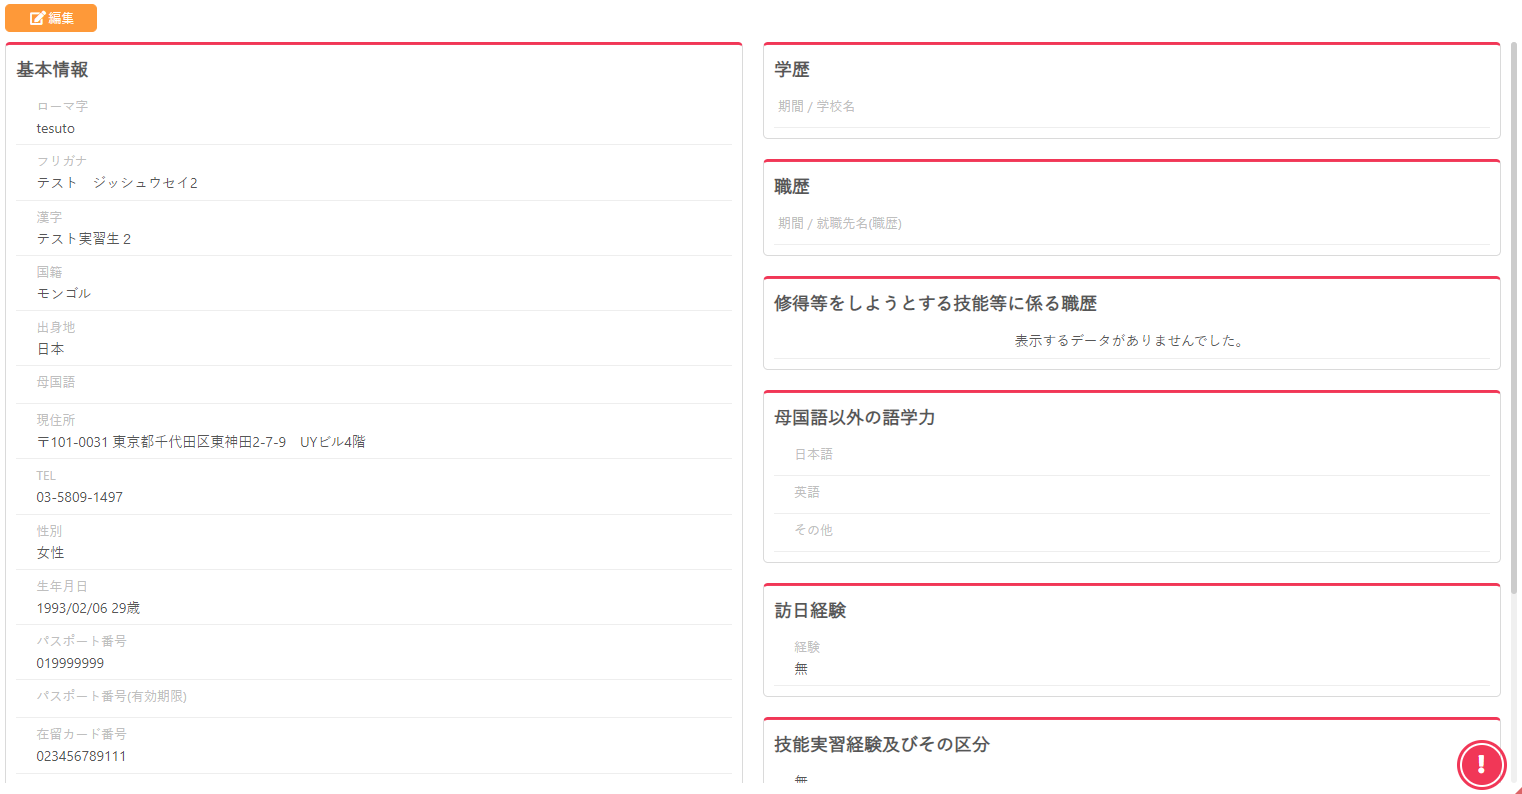This screenshot has height=794, width=1522.
Task: Click the 表示するデータがありませんでした message
Action: coord(1130,341)
